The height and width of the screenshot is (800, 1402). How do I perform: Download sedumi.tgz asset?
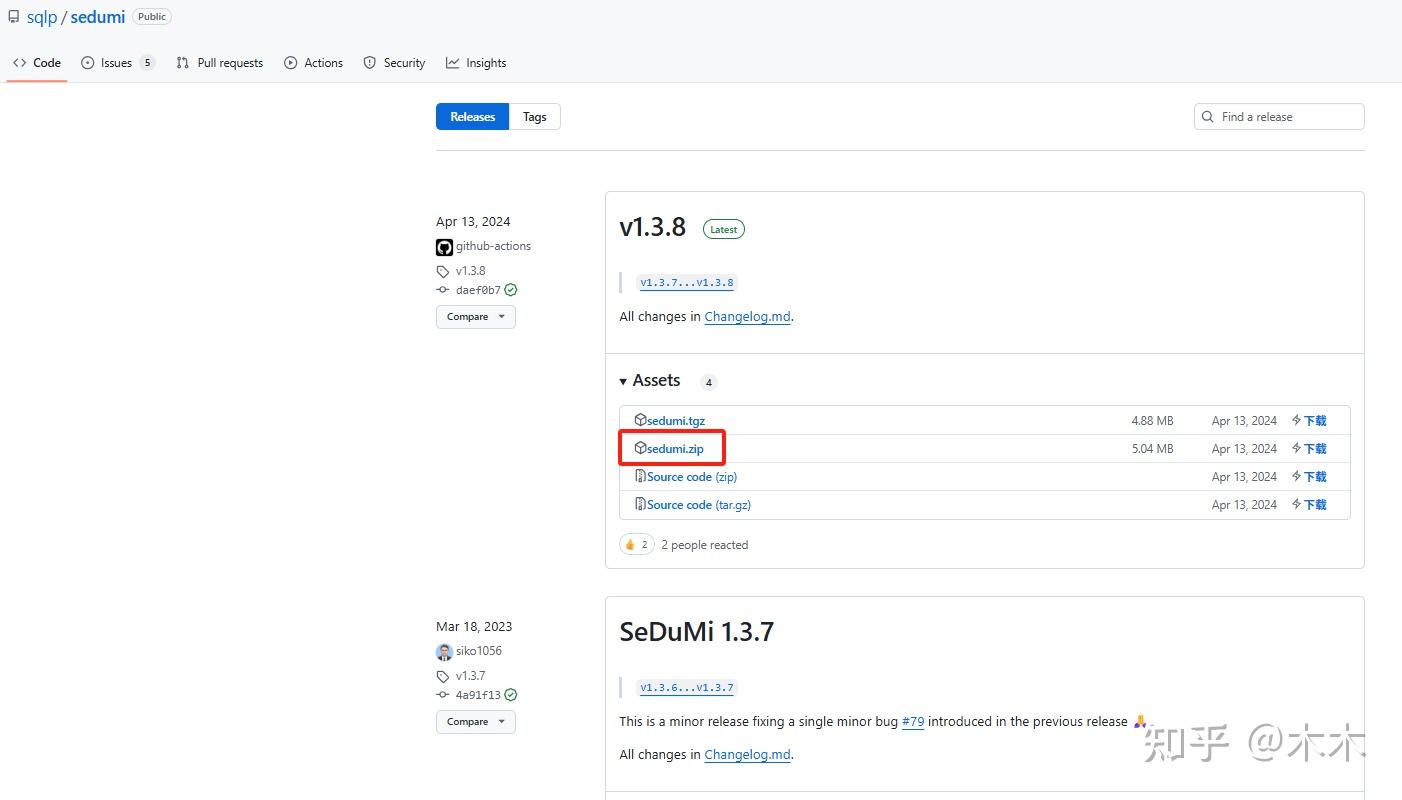[x=676, y=421]
